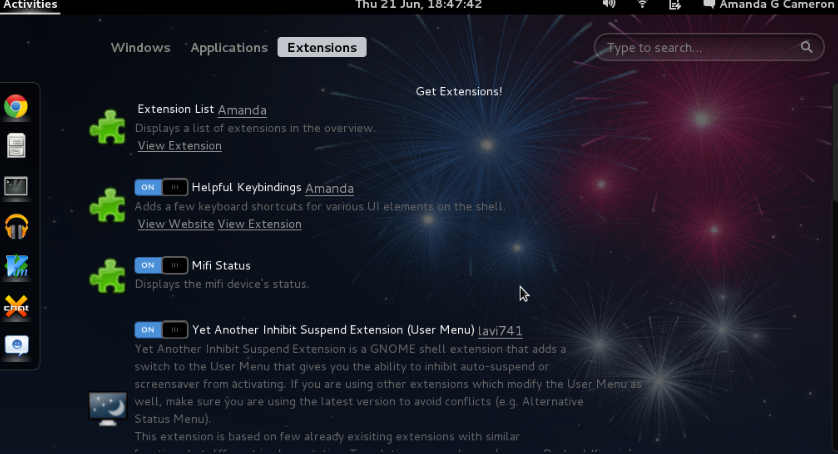Viewport: 838px width, 454px height.
Task: Open View Extension under Extension List
Action: pyautogui.click(x=180, y=146)
